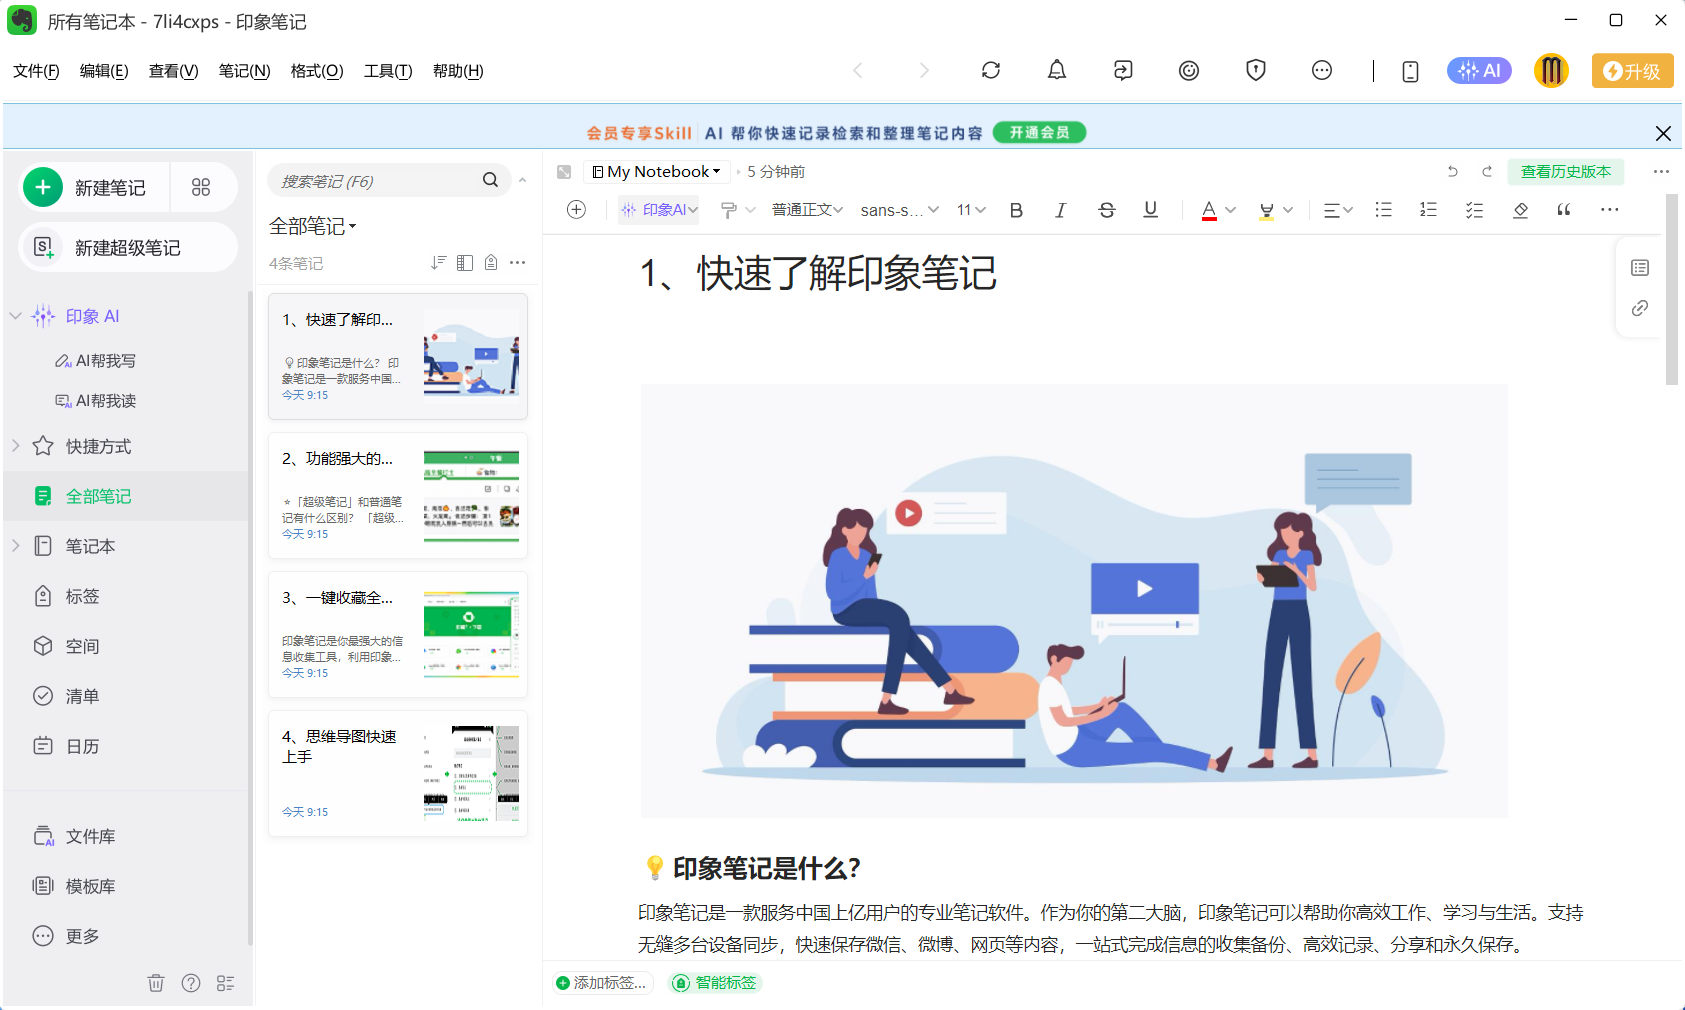
Task: Click the 升级 upgrade button
Action: click(x=1632, y=71)
